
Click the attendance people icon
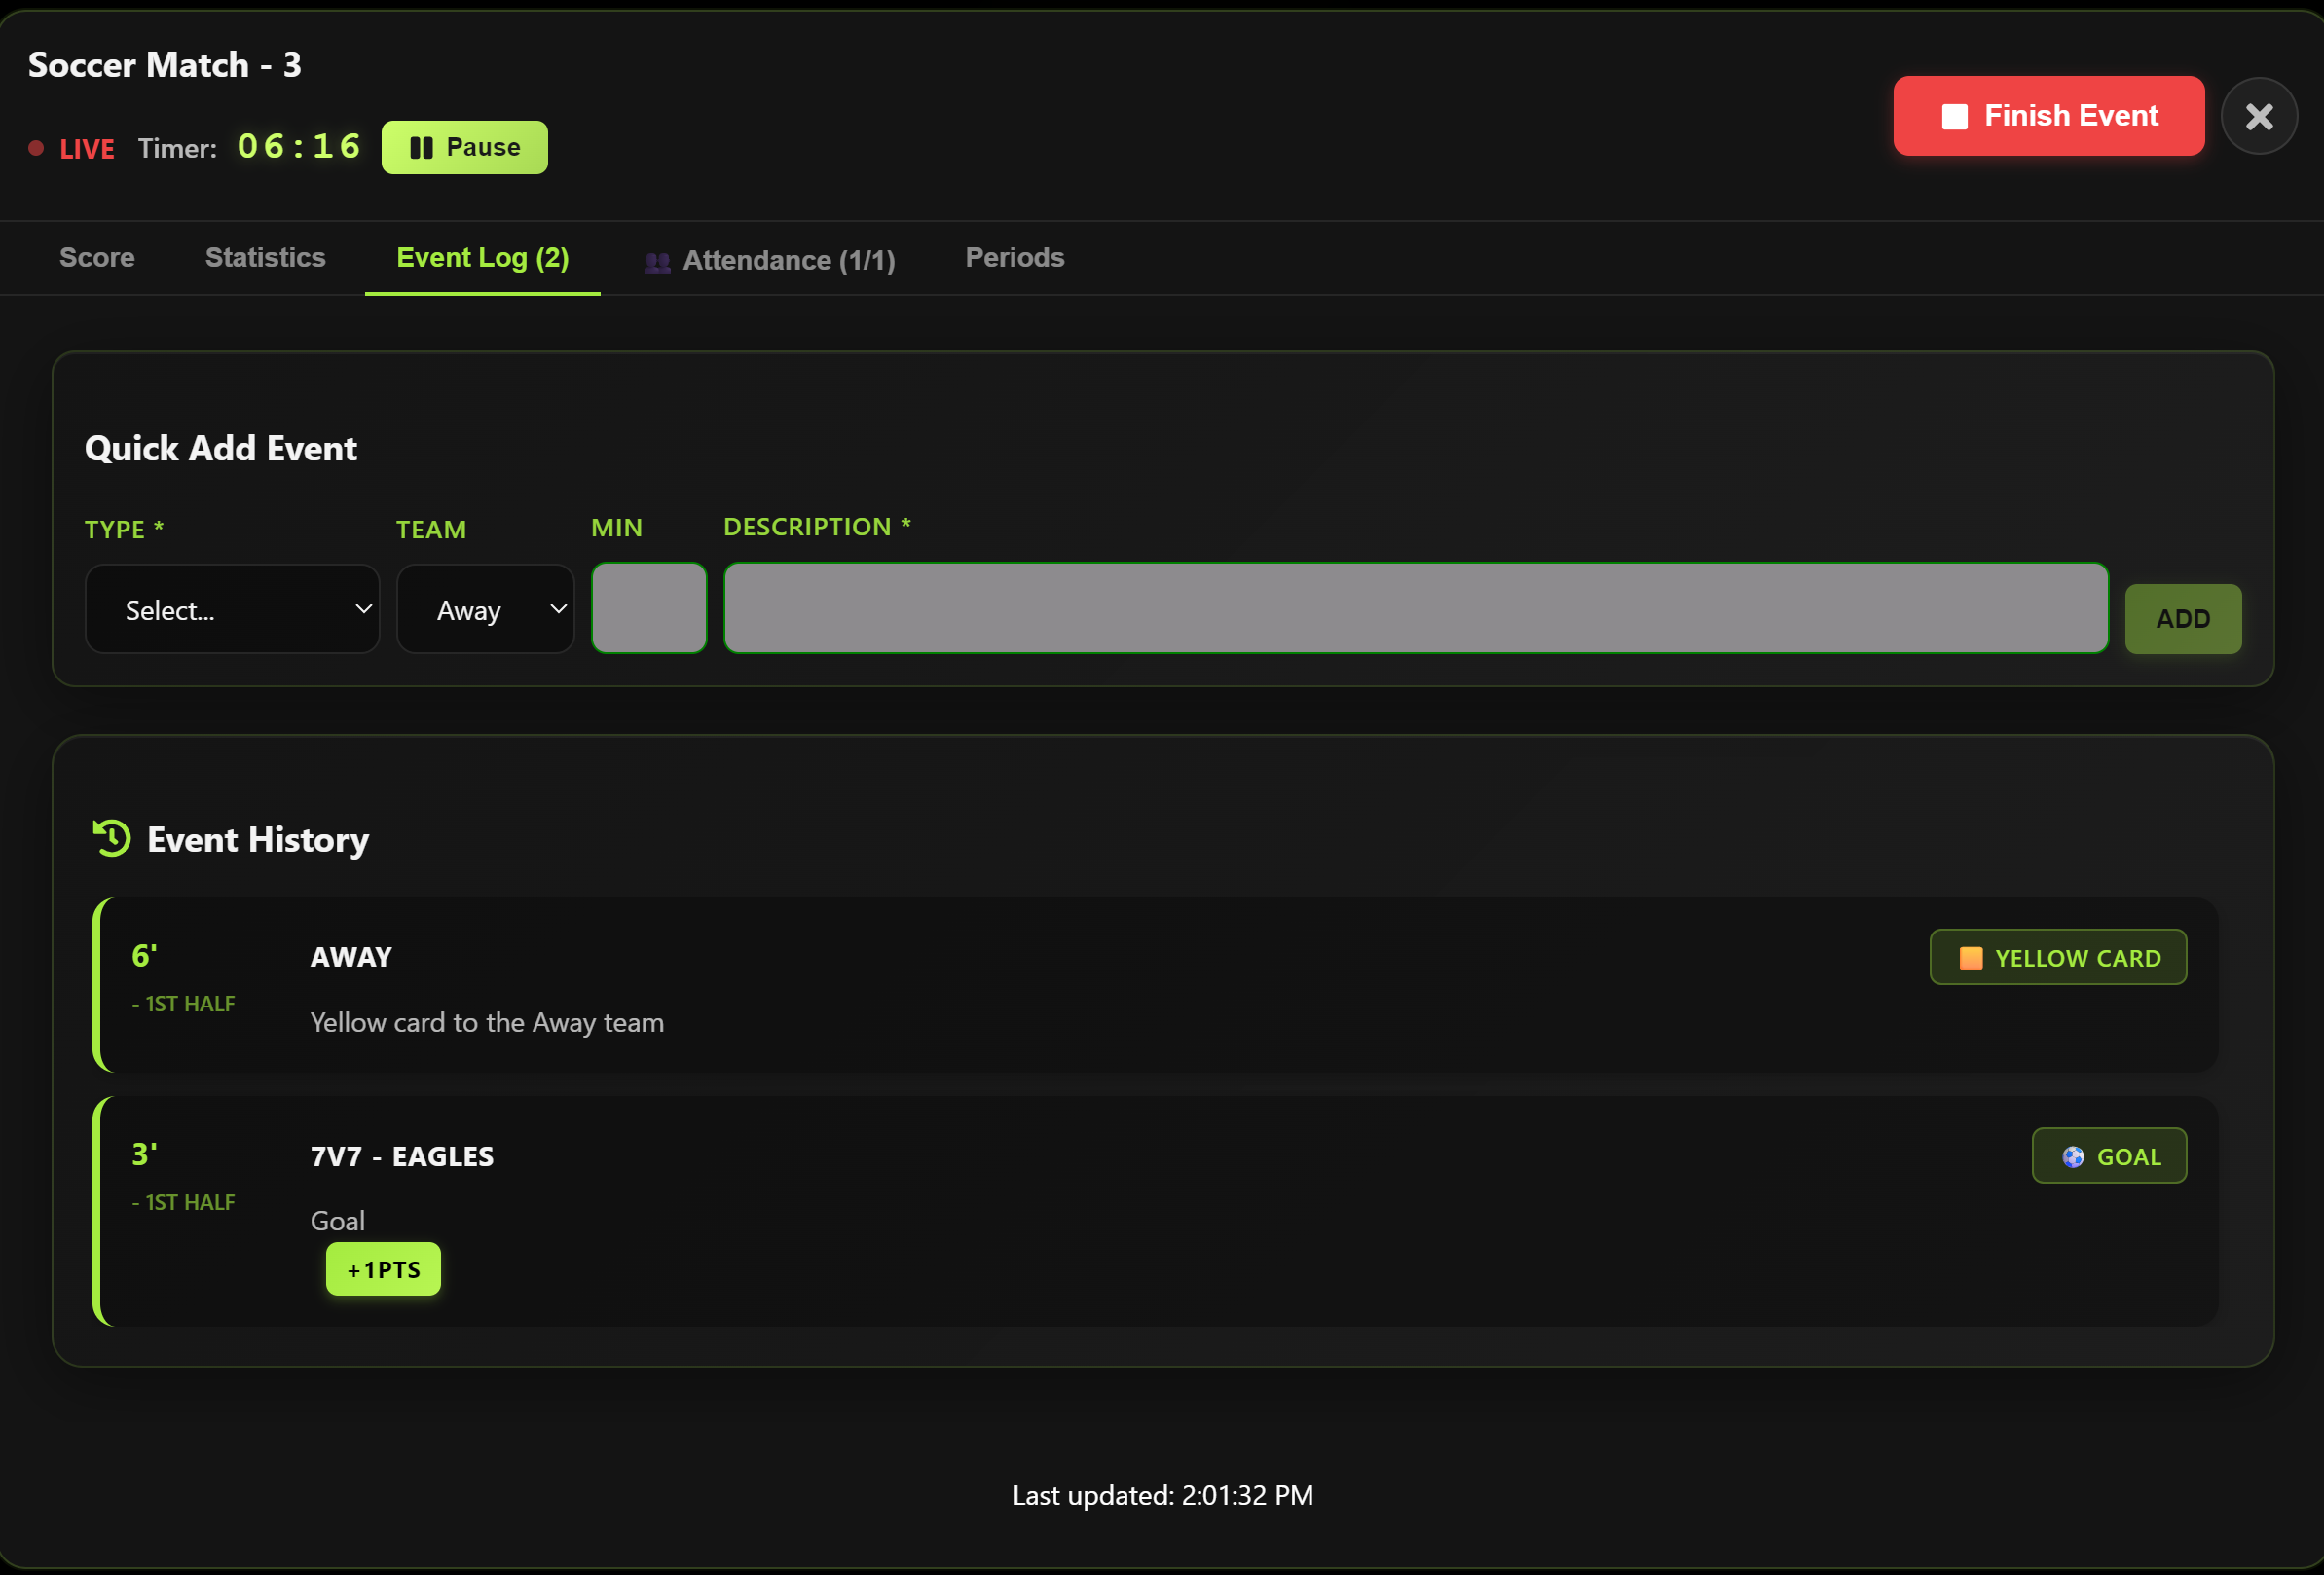(x=657, y=262)
